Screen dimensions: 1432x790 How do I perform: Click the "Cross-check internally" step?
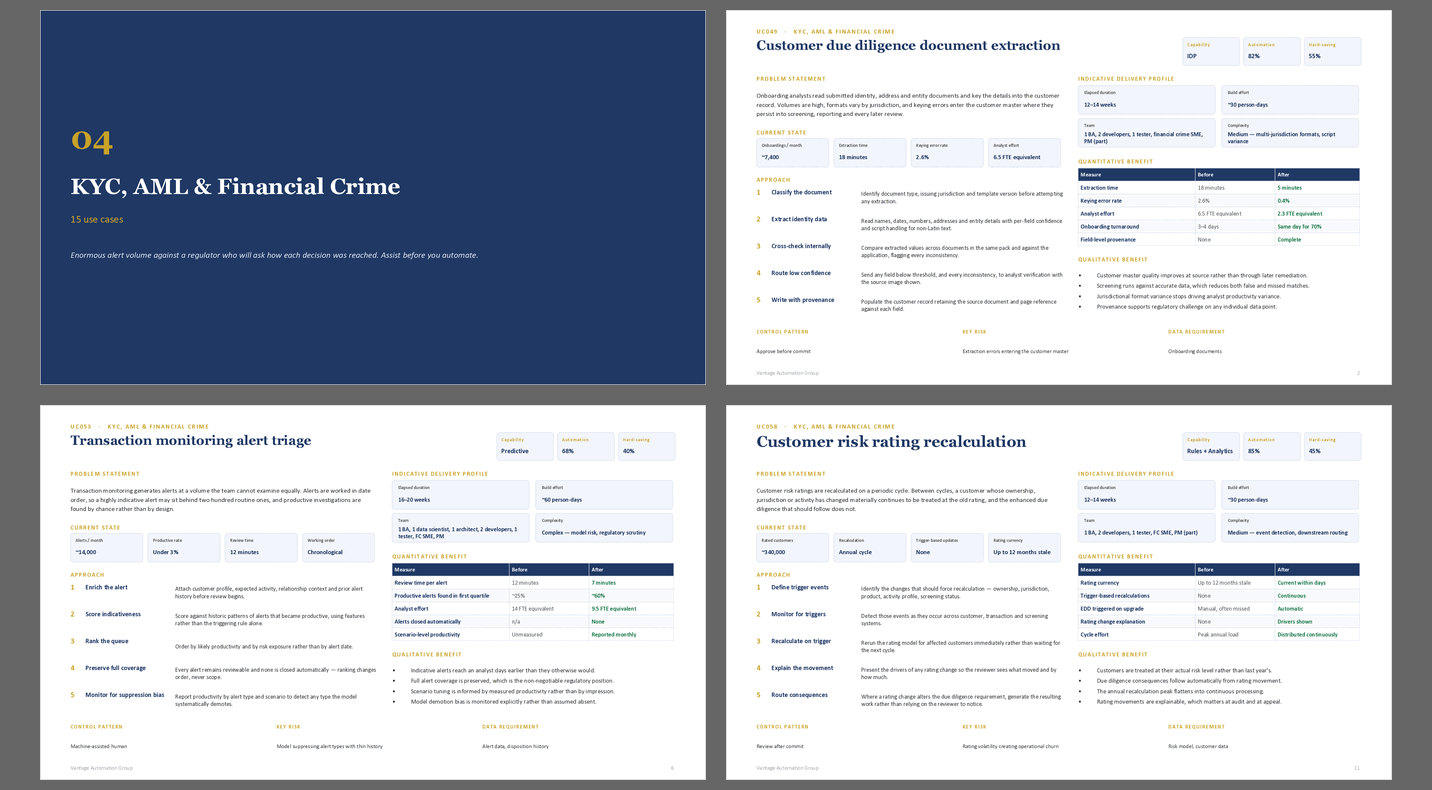click(x=801, y=246)
